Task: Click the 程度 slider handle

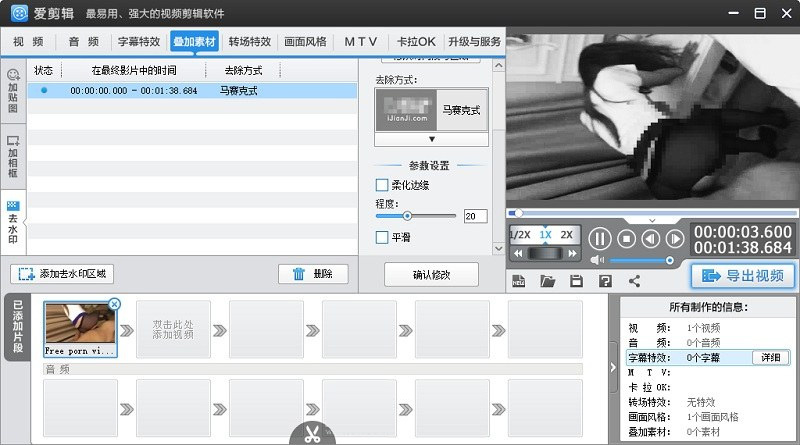Action: (x=407, y=215)
